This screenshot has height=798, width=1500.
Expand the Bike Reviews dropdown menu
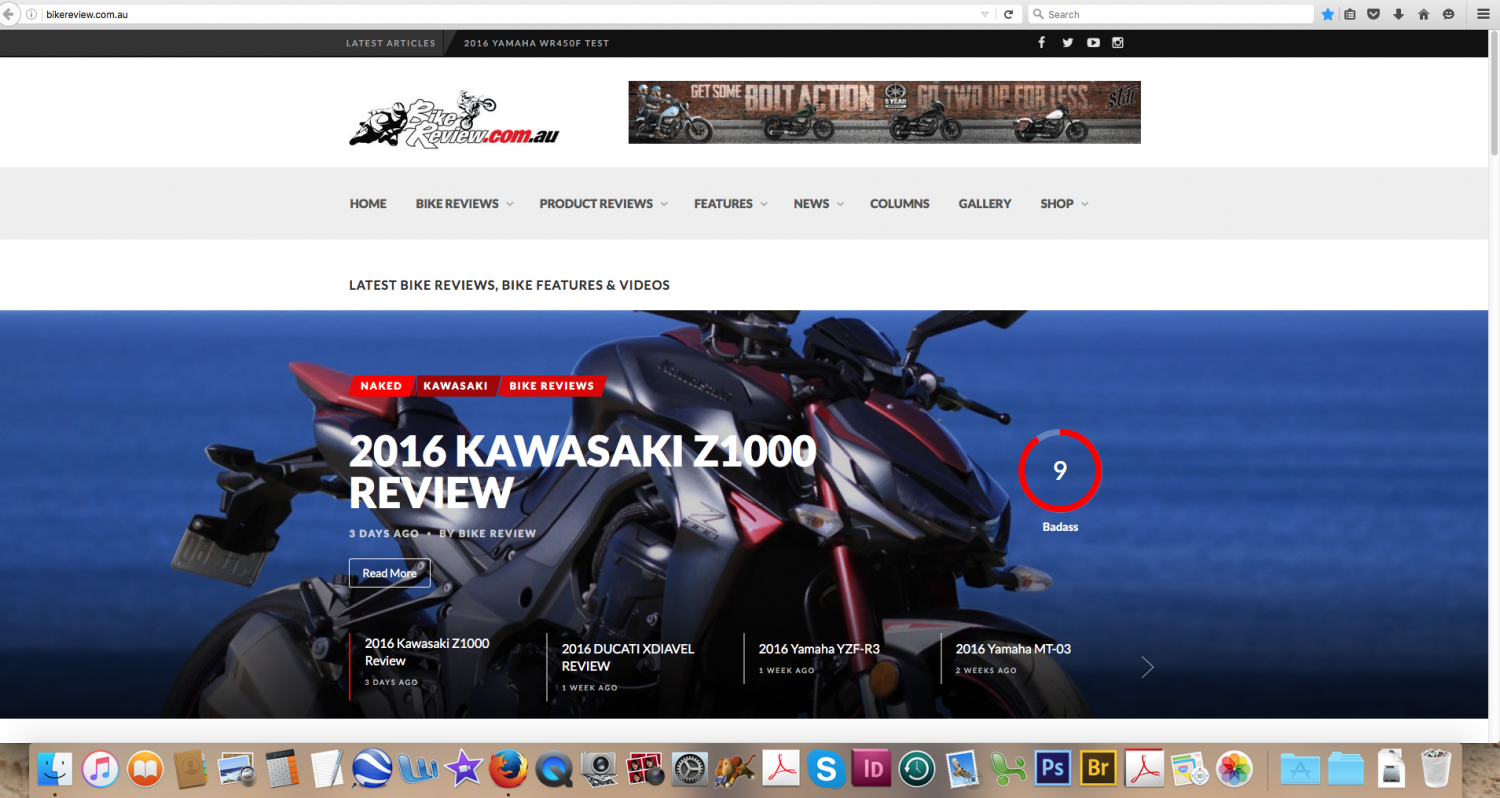pyautogui.click(x=464, y=203)
